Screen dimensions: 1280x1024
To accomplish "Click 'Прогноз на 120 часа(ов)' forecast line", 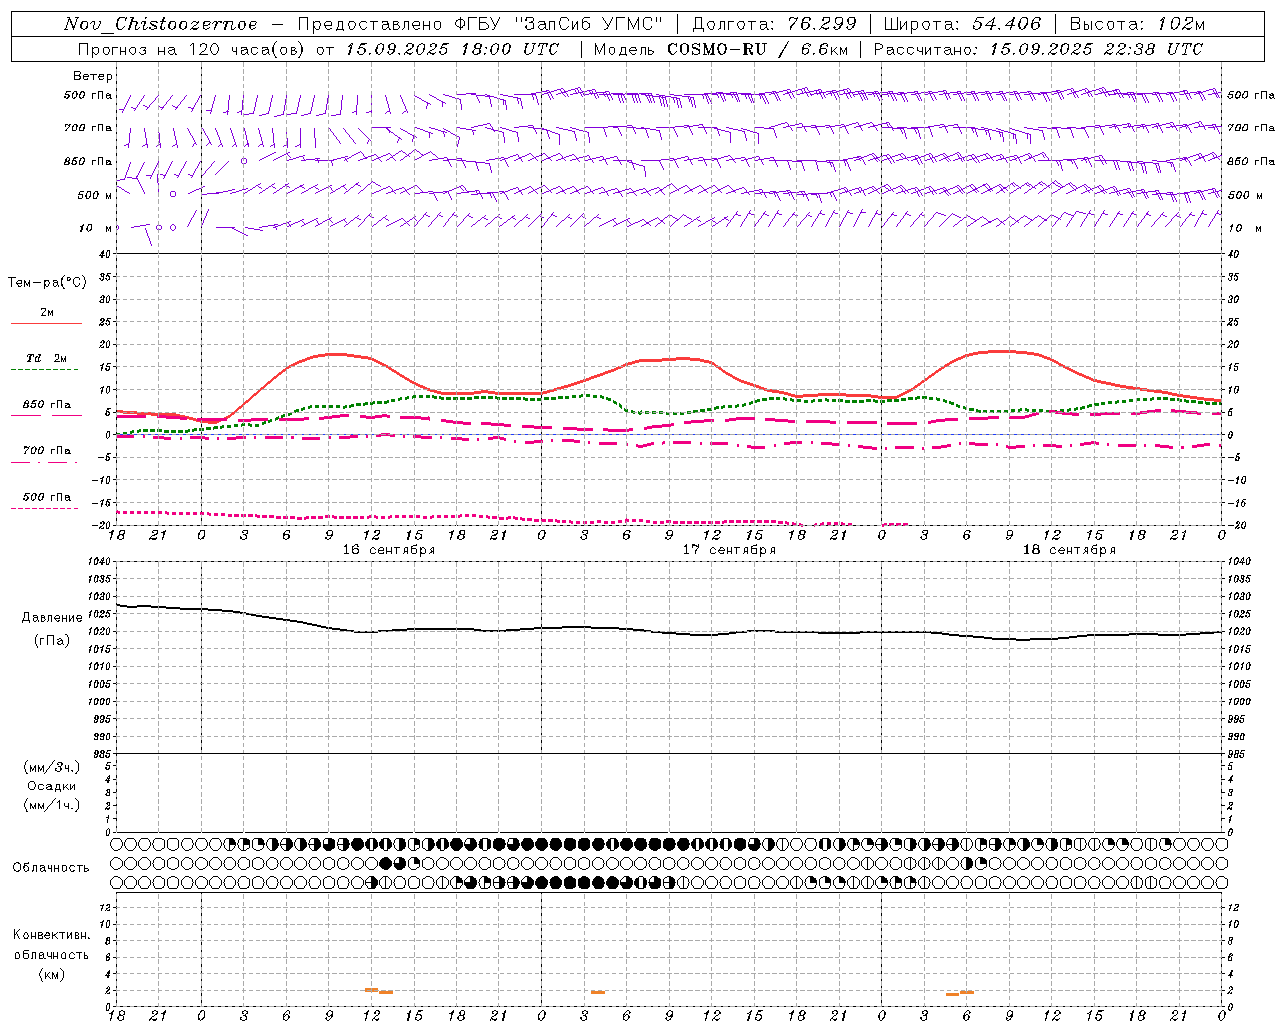I will coord(191,49).
